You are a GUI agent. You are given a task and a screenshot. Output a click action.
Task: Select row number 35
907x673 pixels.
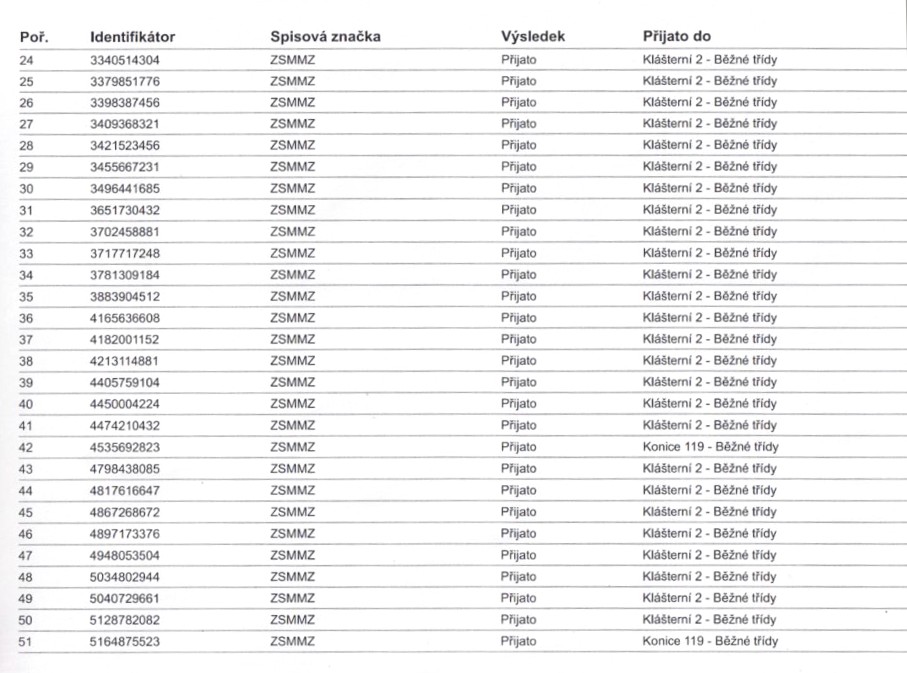coord(27,296)
